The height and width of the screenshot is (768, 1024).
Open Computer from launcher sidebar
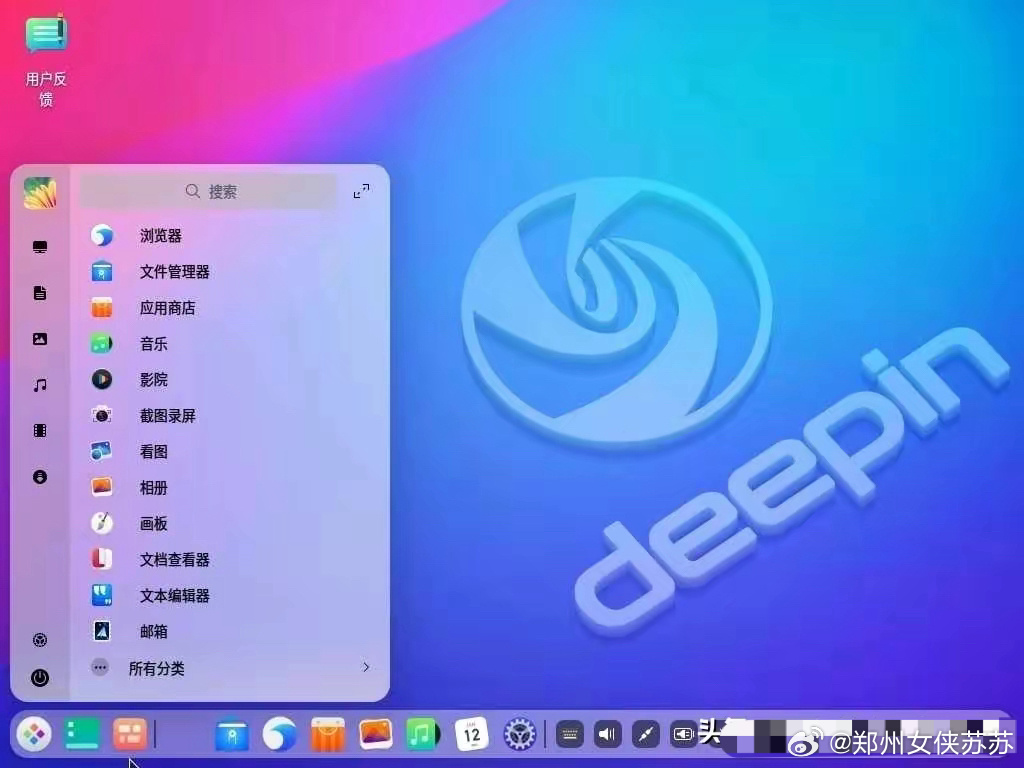[x=40, y=247]
